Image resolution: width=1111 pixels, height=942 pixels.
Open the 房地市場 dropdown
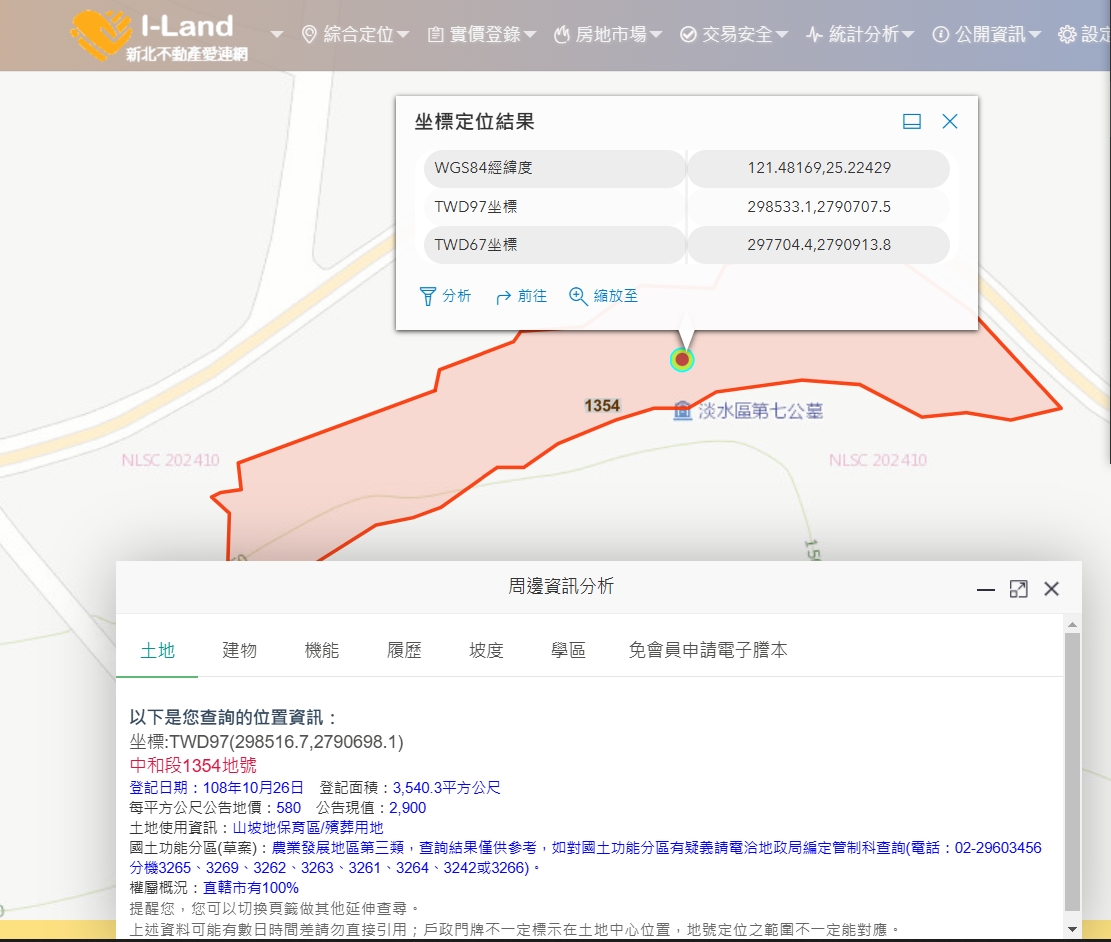607,35
